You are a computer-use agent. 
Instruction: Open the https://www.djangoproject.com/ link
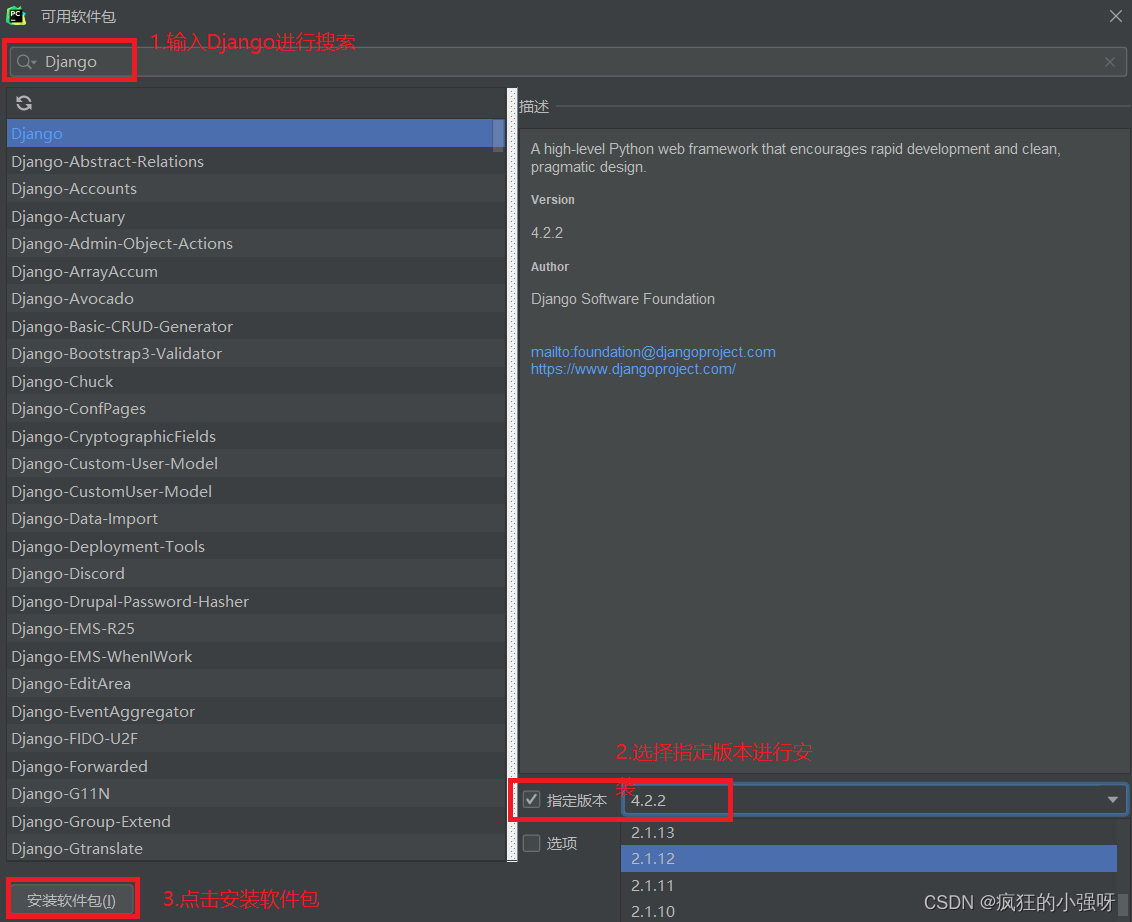pyautogui.click(x=633, y=369)
